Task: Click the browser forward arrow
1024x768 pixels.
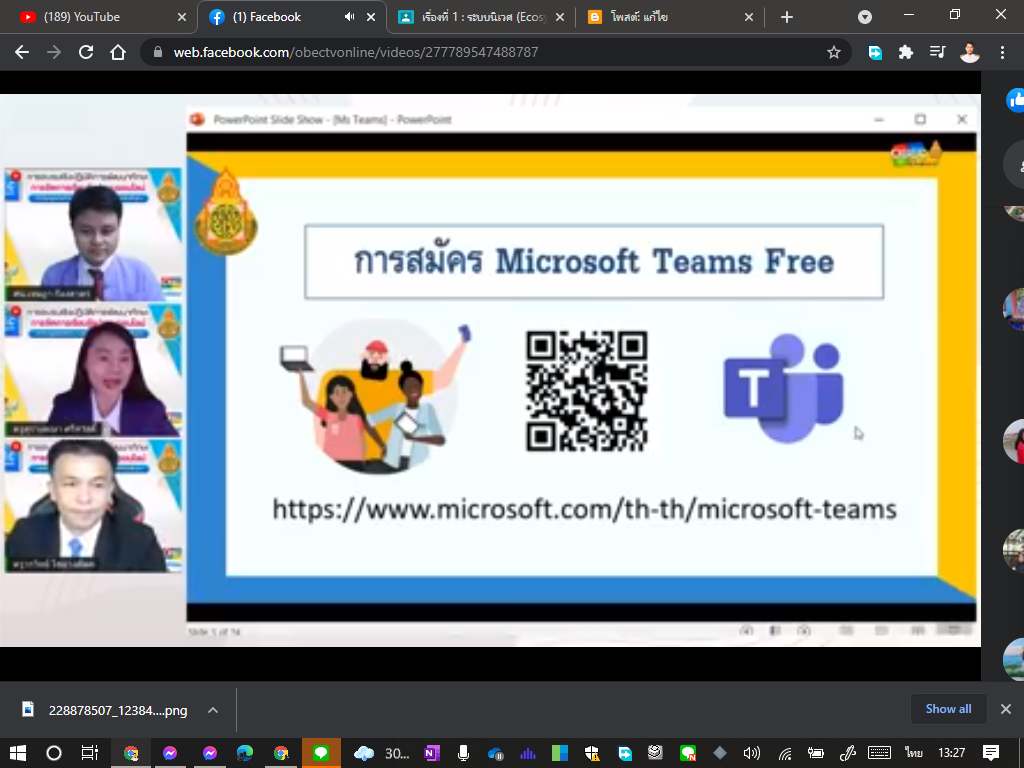Action: pos(54,52)
